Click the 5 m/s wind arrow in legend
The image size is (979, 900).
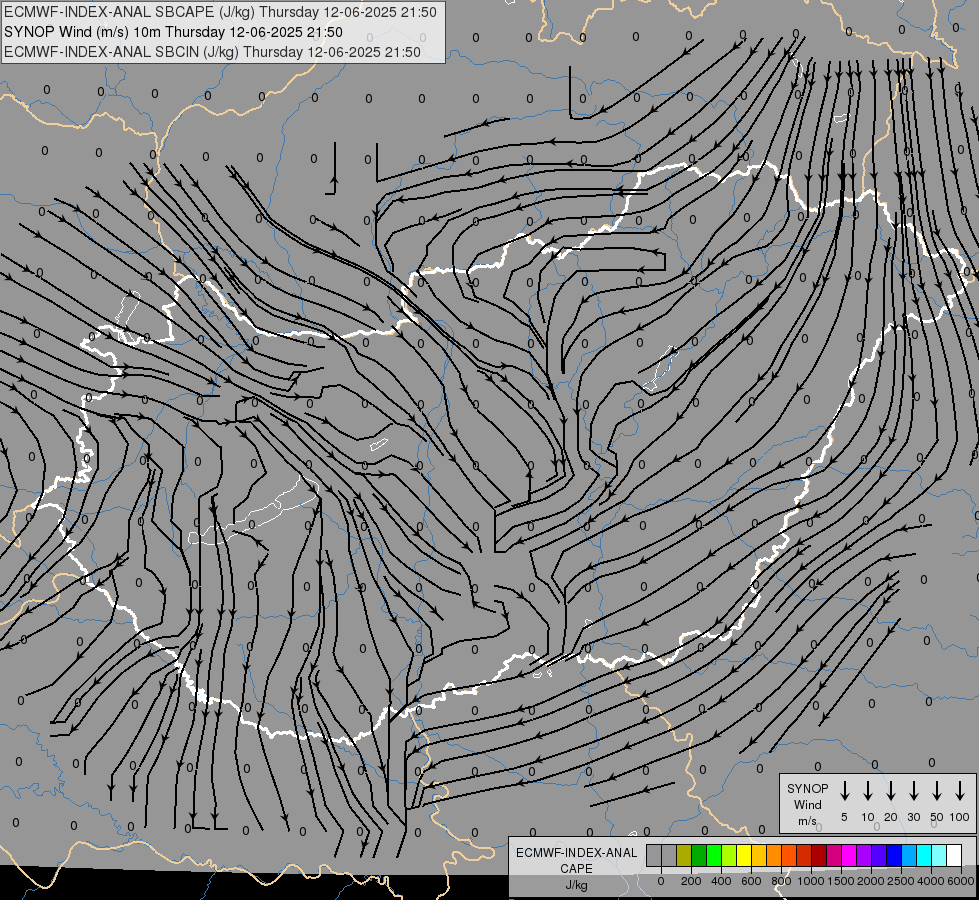[x=845, y=791]
